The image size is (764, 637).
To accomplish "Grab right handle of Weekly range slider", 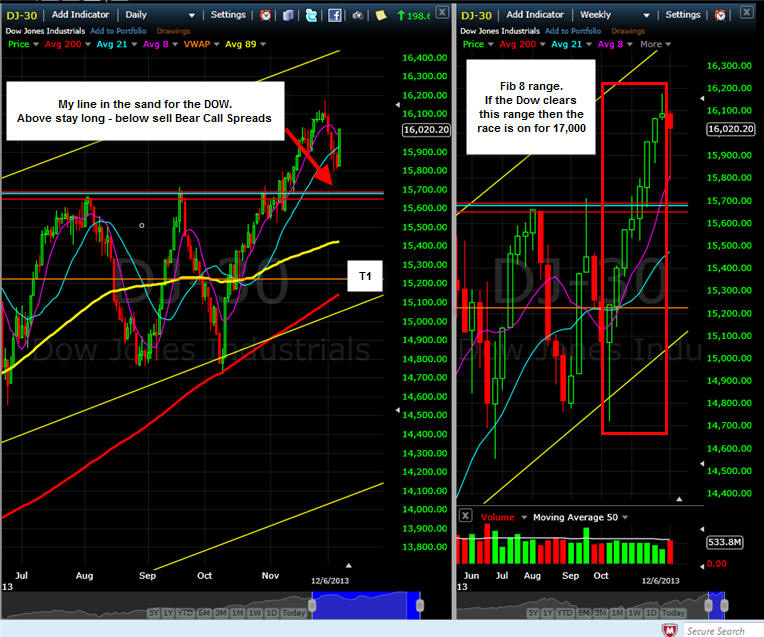I will pyautogui.click(x=725, y=605).
